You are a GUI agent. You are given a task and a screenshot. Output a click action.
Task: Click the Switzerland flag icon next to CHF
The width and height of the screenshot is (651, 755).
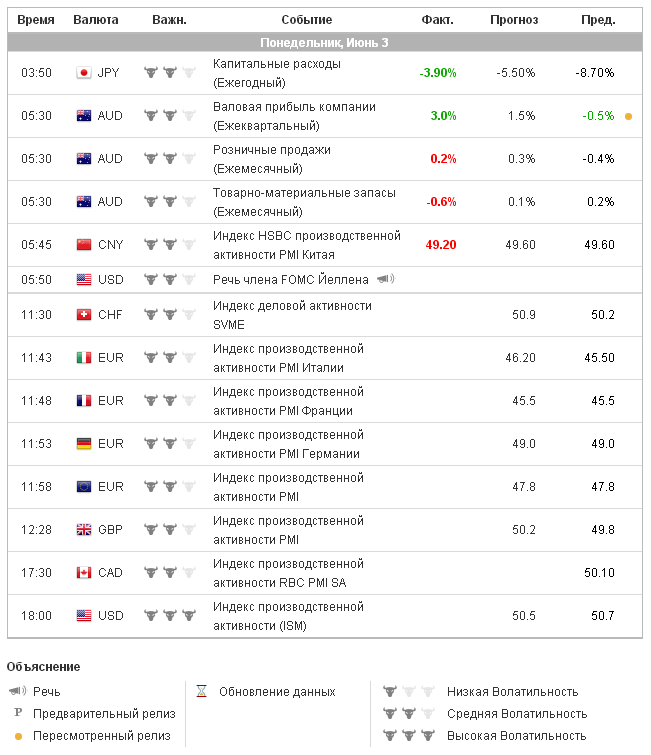tap(84, 315)
